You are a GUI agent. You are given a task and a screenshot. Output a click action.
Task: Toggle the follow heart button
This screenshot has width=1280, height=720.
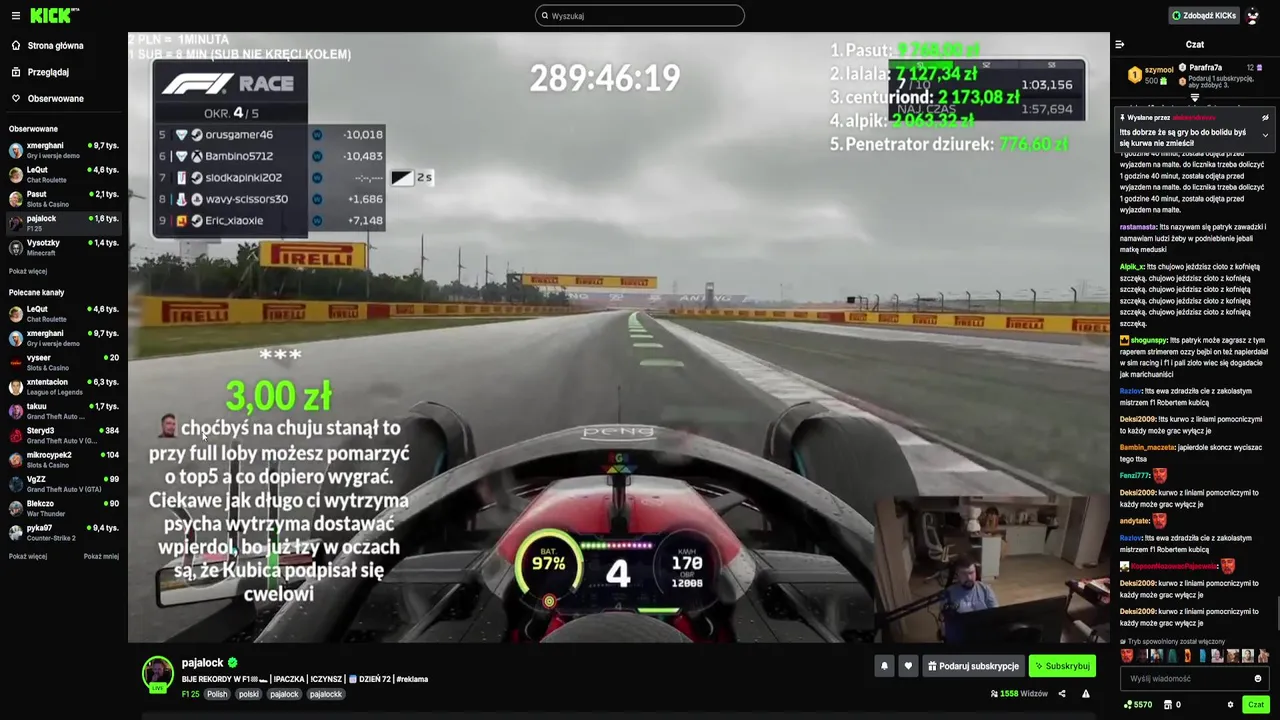point(908,666)
